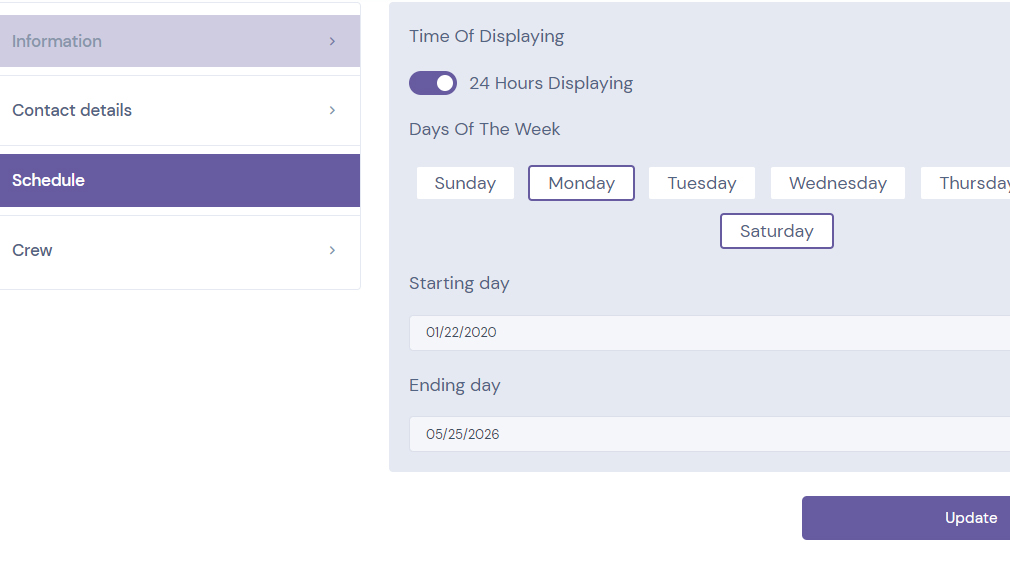Viewport: 1010px width, 570px height.
Task: Click the 24 Hours Displaying label
Action: coord(551,83)
